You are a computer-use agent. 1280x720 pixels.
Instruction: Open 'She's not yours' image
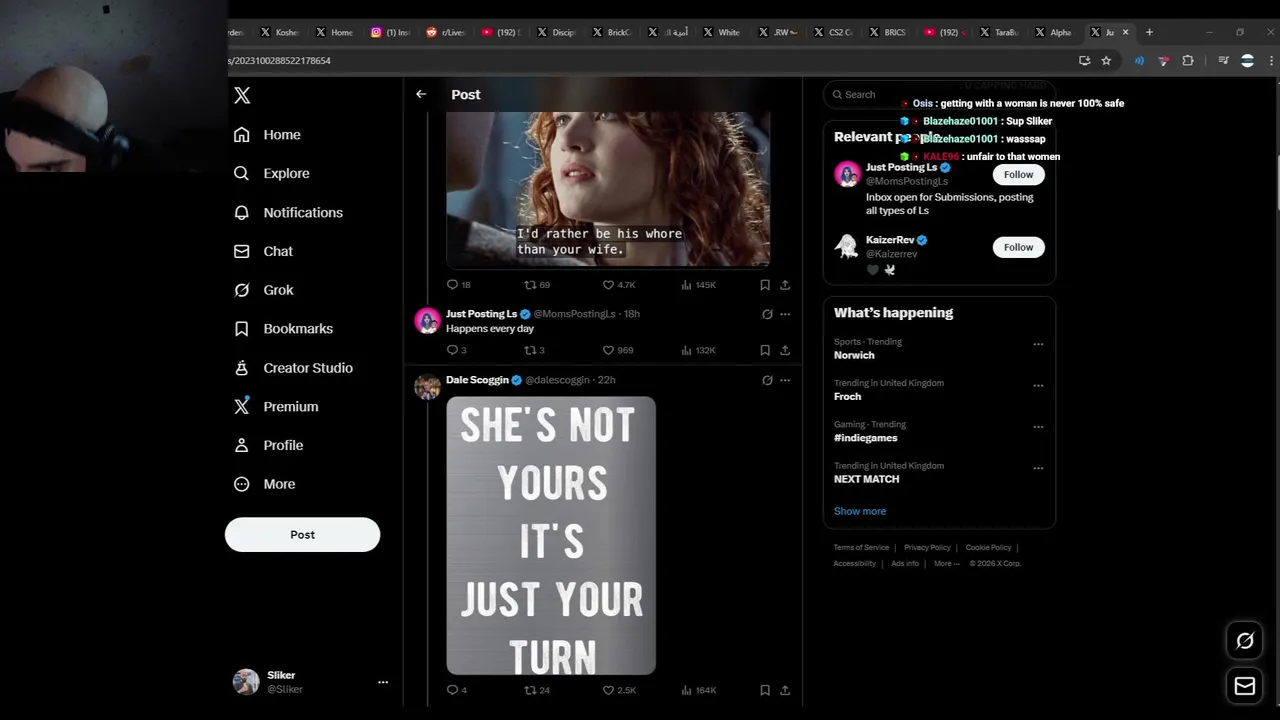[x=551, y=535]
